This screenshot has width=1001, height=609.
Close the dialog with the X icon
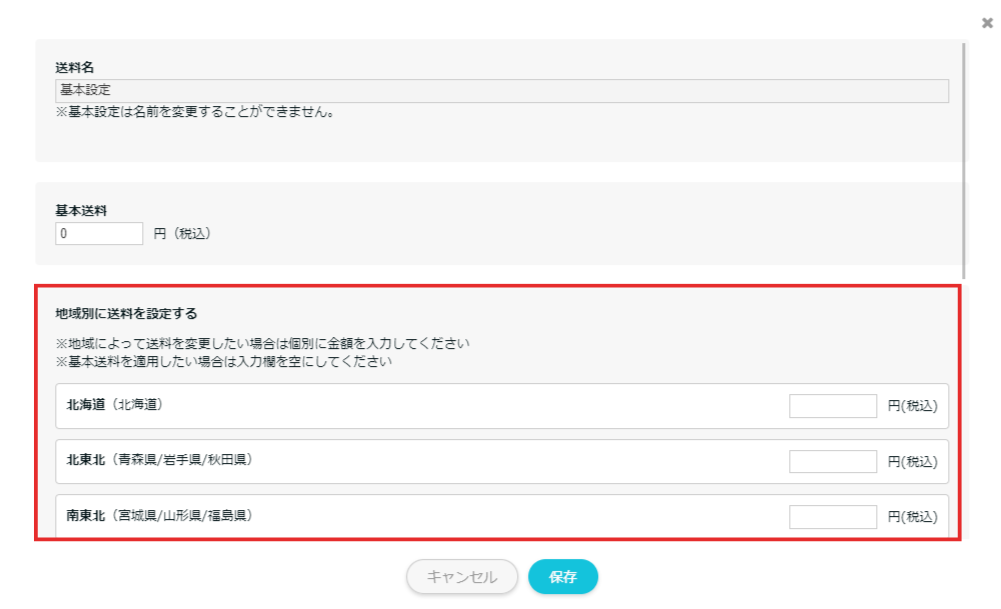pyautogui.click(x=987, y=22)
